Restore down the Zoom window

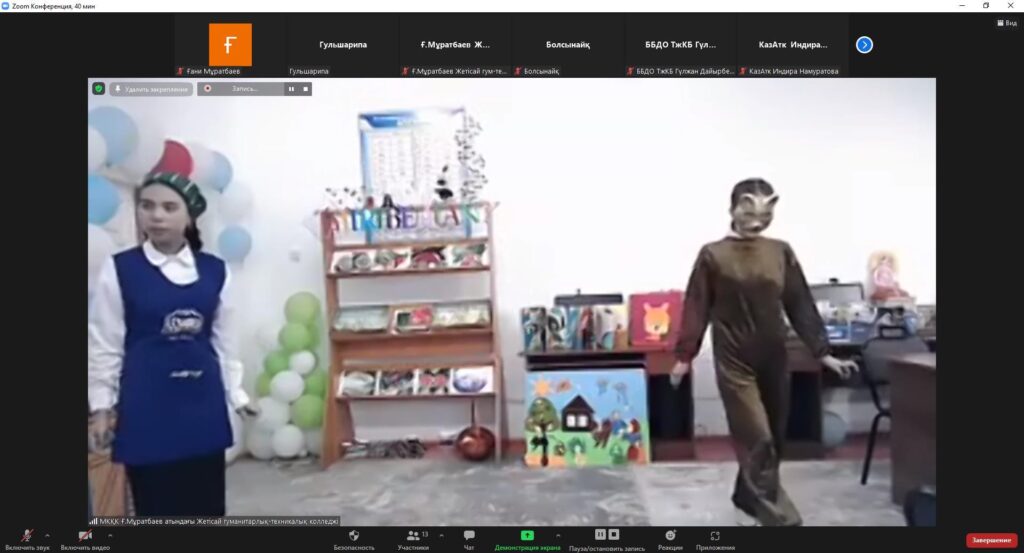[x=985, y=5]
